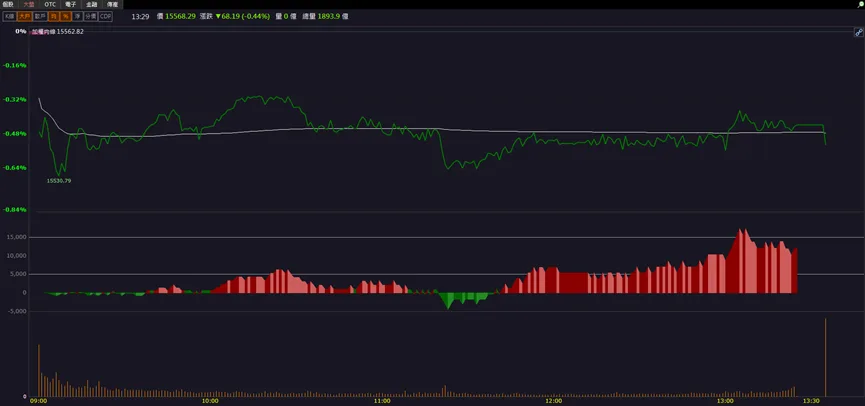Click the 5,000 axis label

click(x=19, y=274)
